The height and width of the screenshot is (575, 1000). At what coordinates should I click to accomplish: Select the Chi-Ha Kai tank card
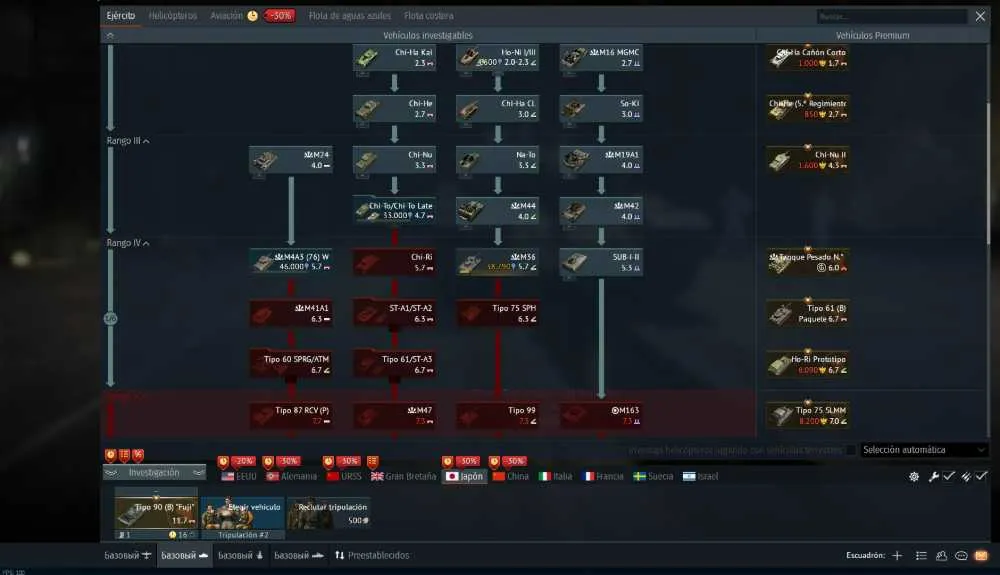[394, 57]
